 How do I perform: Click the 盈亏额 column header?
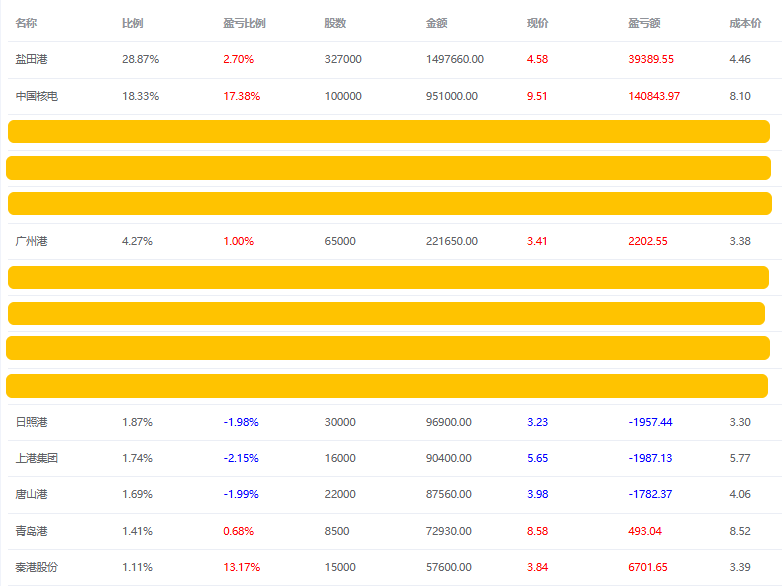tap(644, 23)
